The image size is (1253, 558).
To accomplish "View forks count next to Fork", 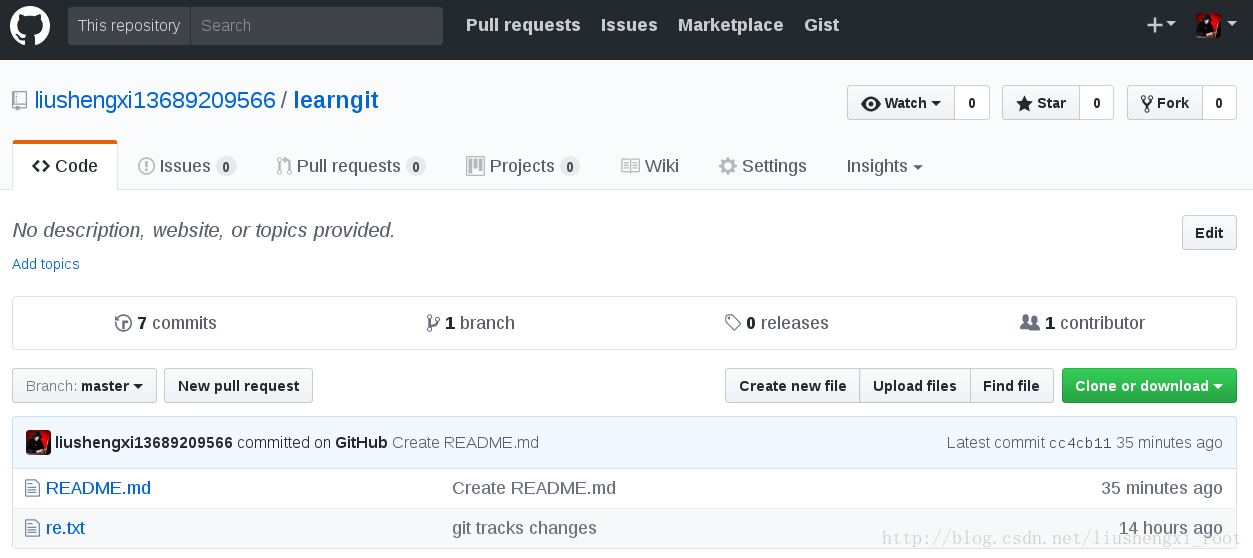I will click(1219, 103).
